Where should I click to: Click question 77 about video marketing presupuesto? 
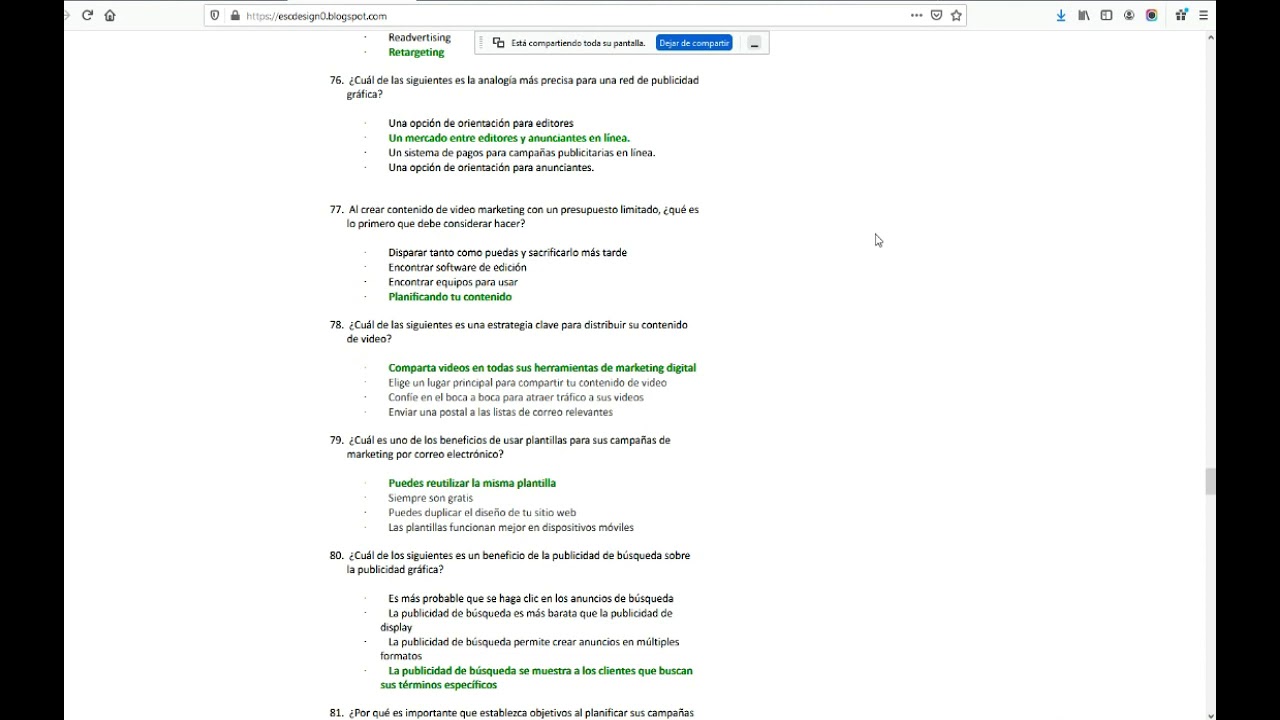pos(514,217)
